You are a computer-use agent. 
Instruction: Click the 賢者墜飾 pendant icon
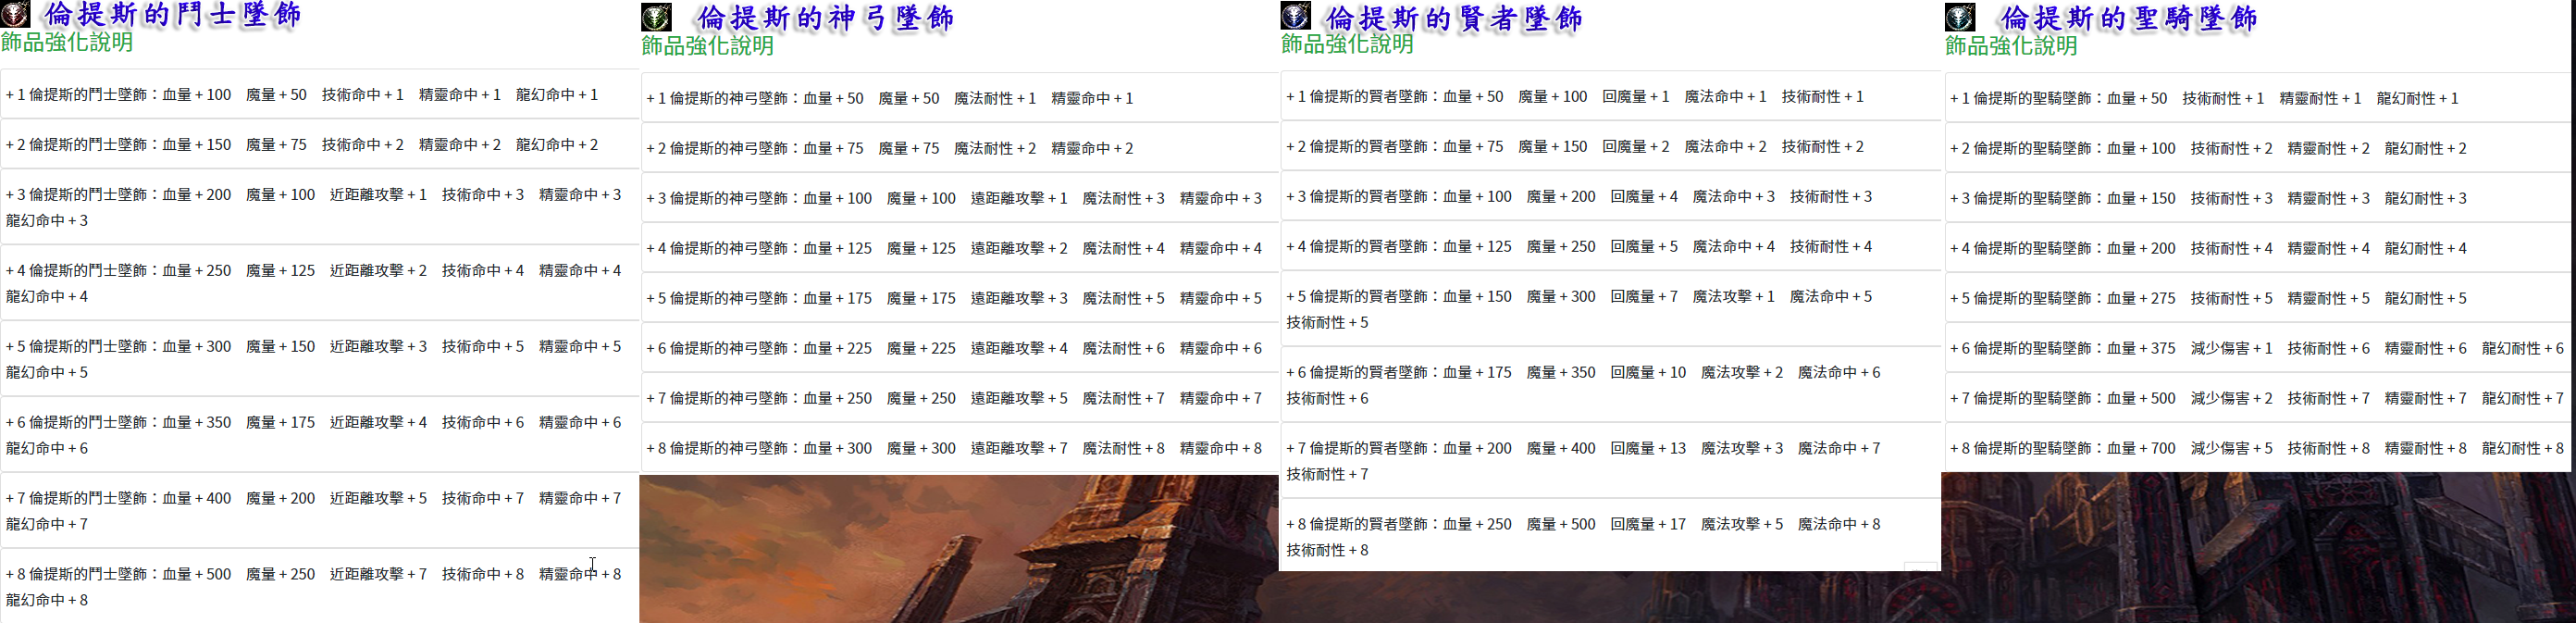pos(1296,16)
